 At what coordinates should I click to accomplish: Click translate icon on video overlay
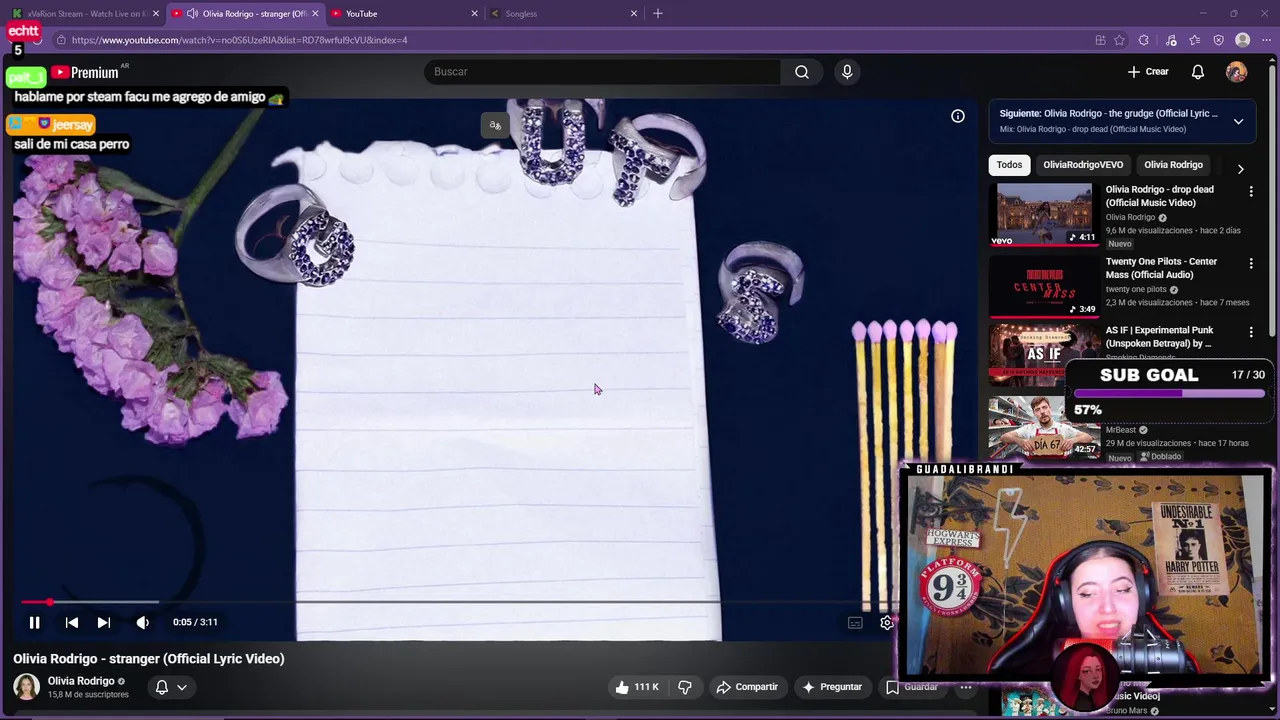[x=494, y=125]
